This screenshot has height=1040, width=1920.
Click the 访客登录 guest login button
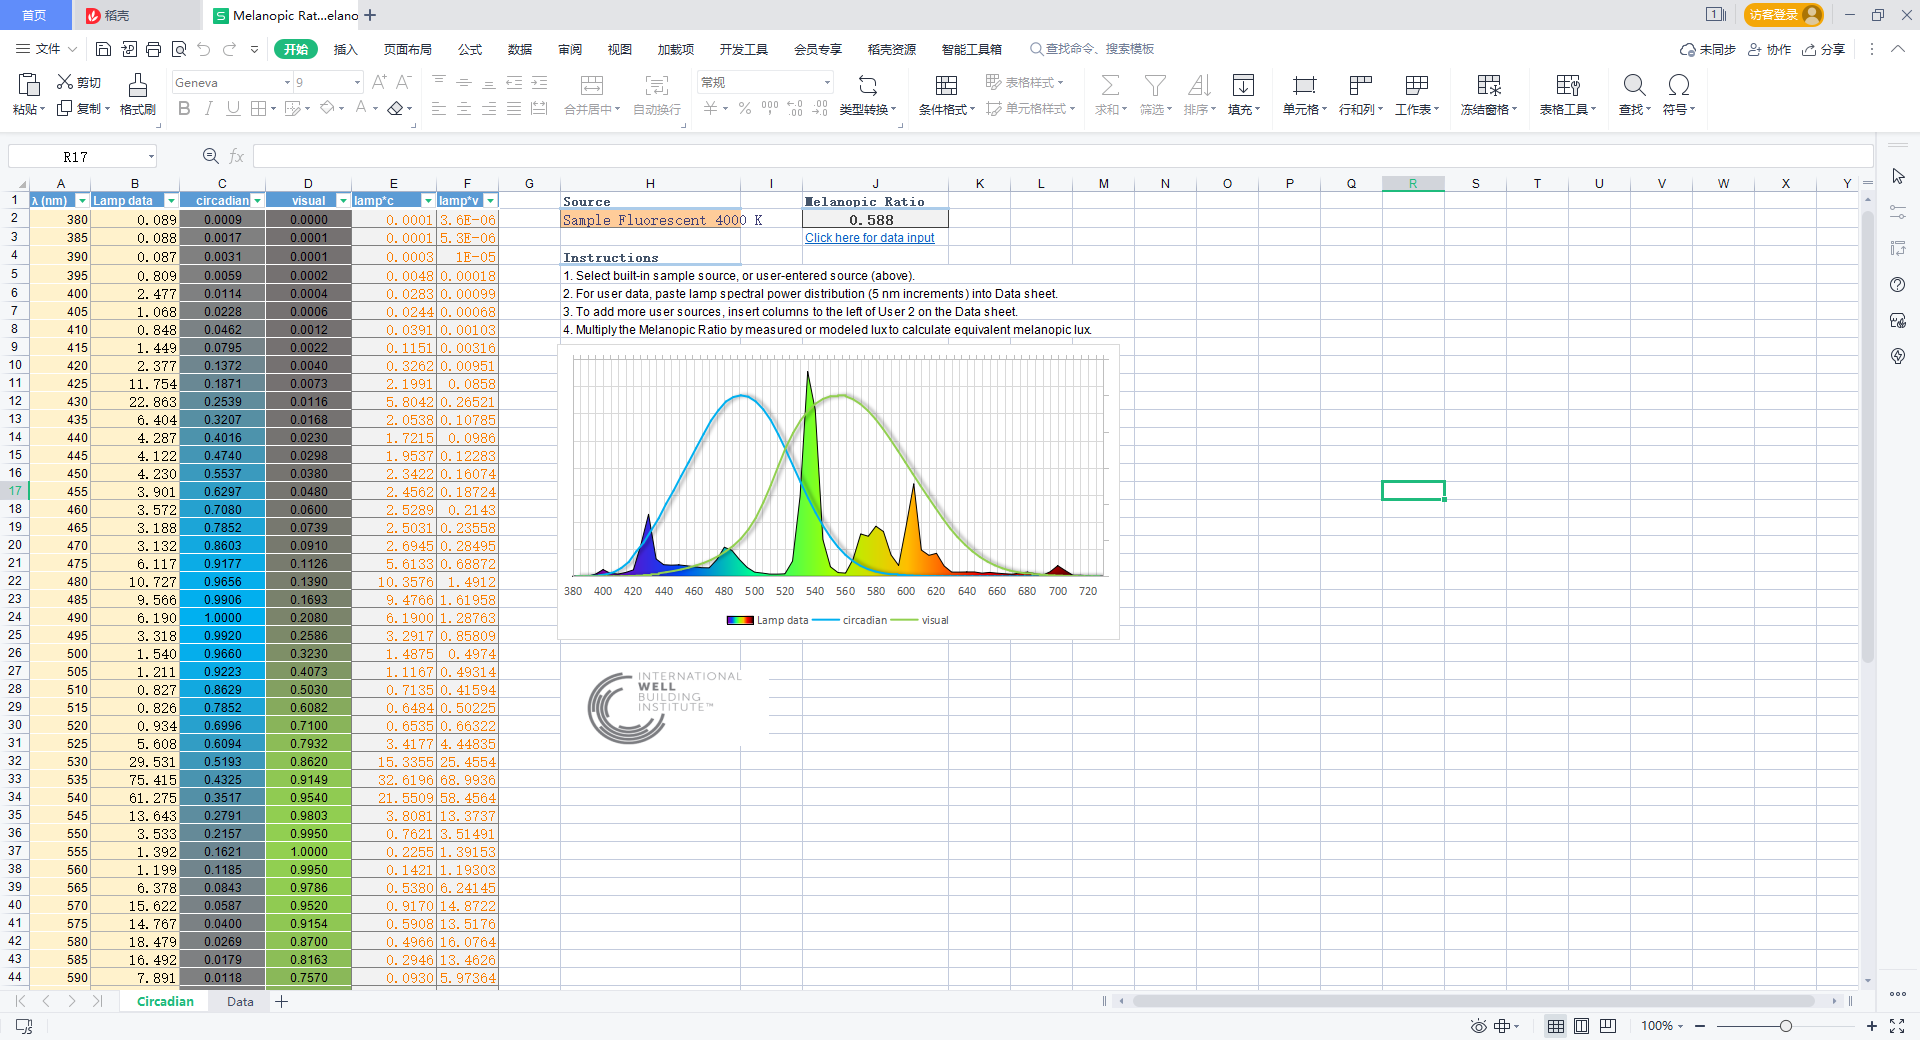(x=1783, y=15)
